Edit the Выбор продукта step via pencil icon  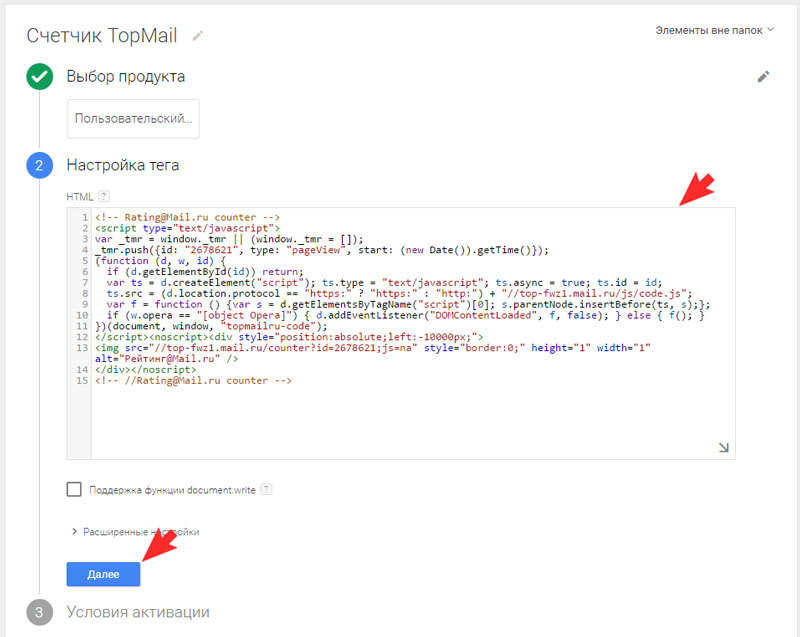click(x=763, y=77)
